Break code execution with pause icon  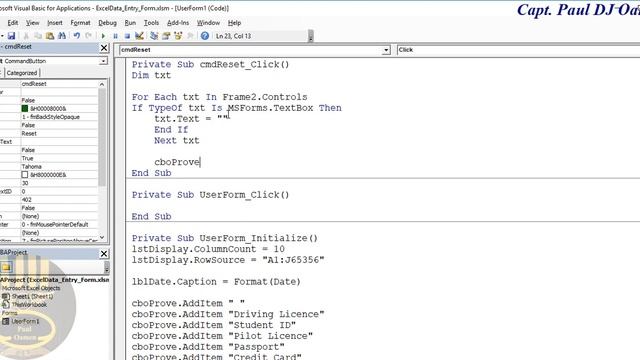[x=115, y=36]
